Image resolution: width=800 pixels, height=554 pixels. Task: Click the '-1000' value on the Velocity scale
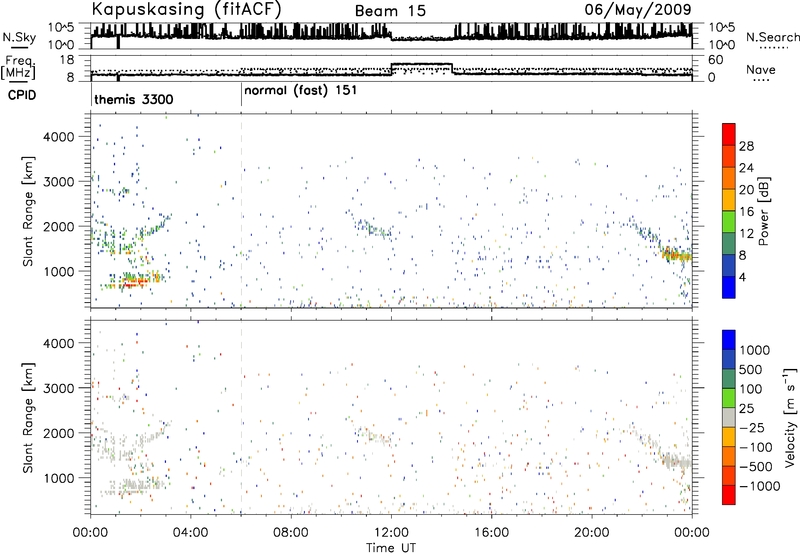pos(760,486)
